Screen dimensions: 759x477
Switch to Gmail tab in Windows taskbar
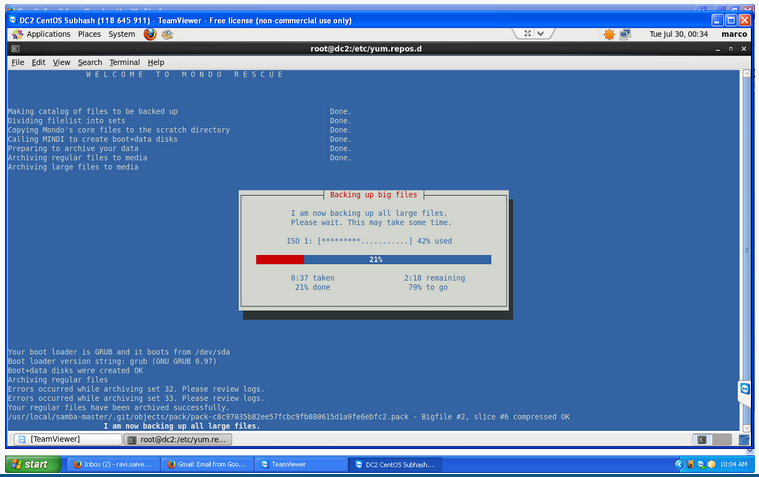[206, 464]
